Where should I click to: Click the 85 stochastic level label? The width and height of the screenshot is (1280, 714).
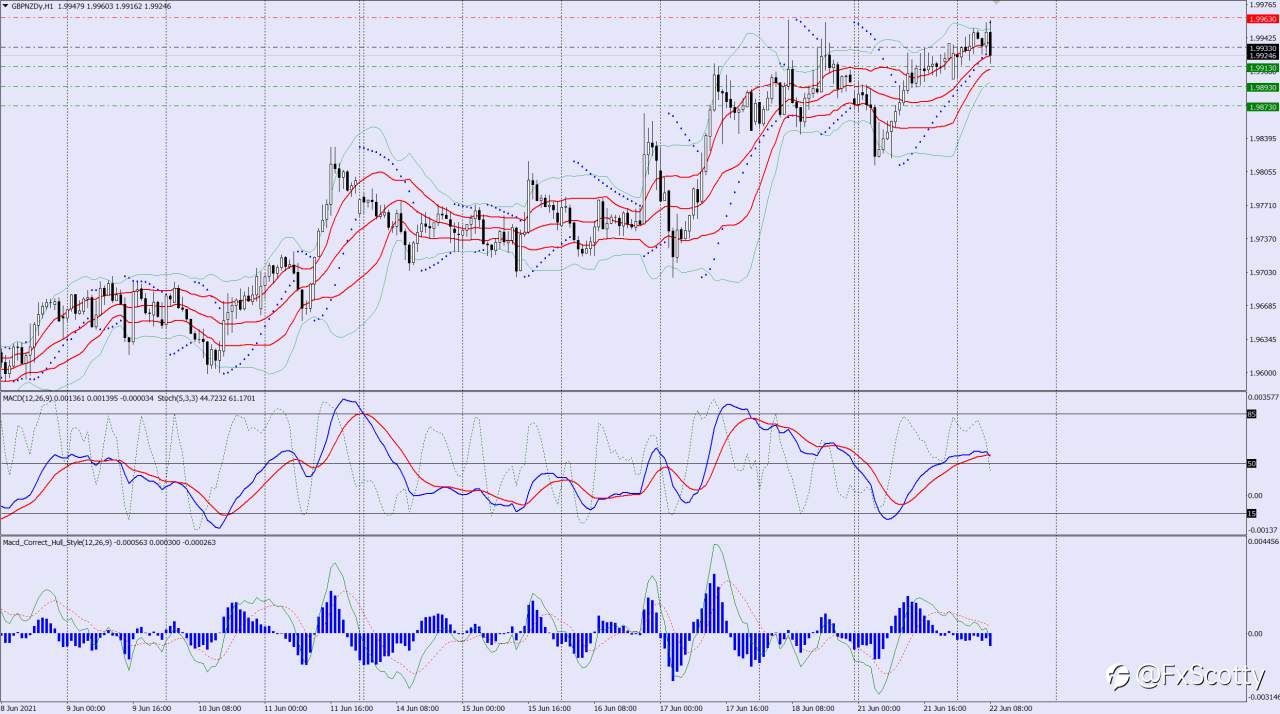click(x=1251, y=413)
